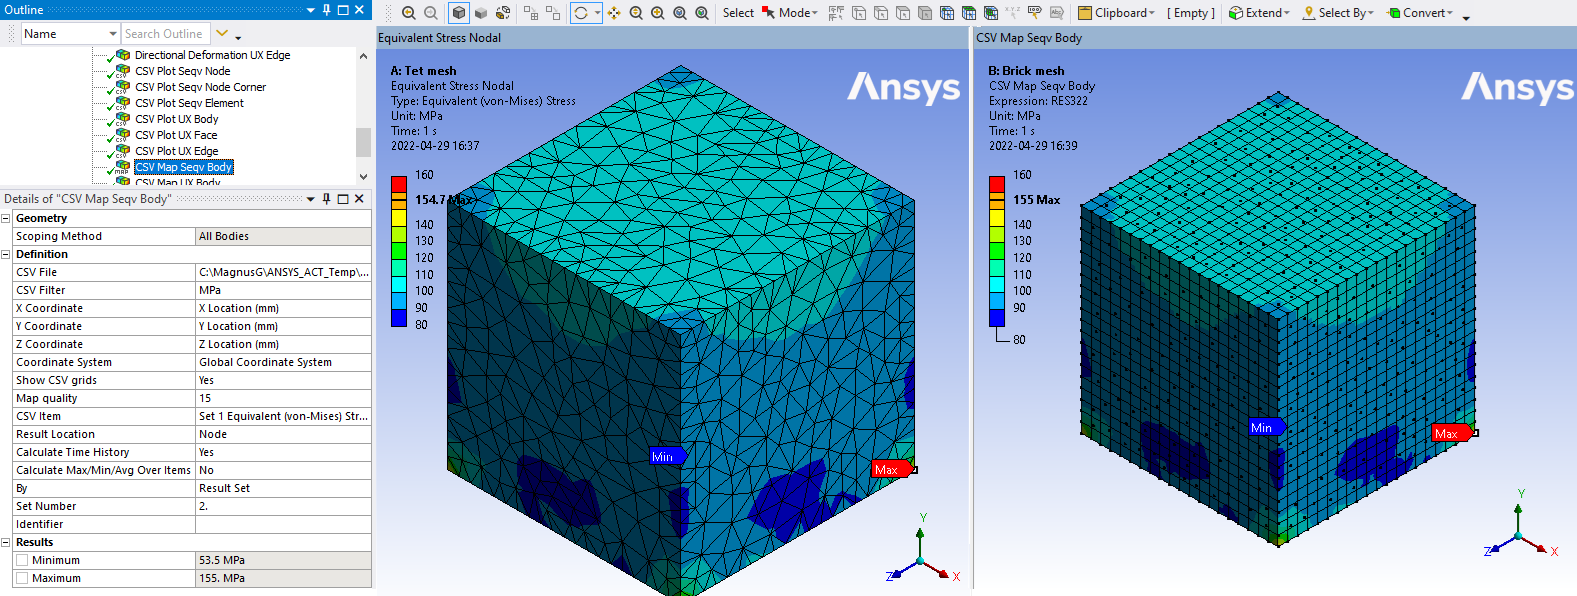Click the Outline scrollbar down arrow
The image size is (1577, 596).
363,176
